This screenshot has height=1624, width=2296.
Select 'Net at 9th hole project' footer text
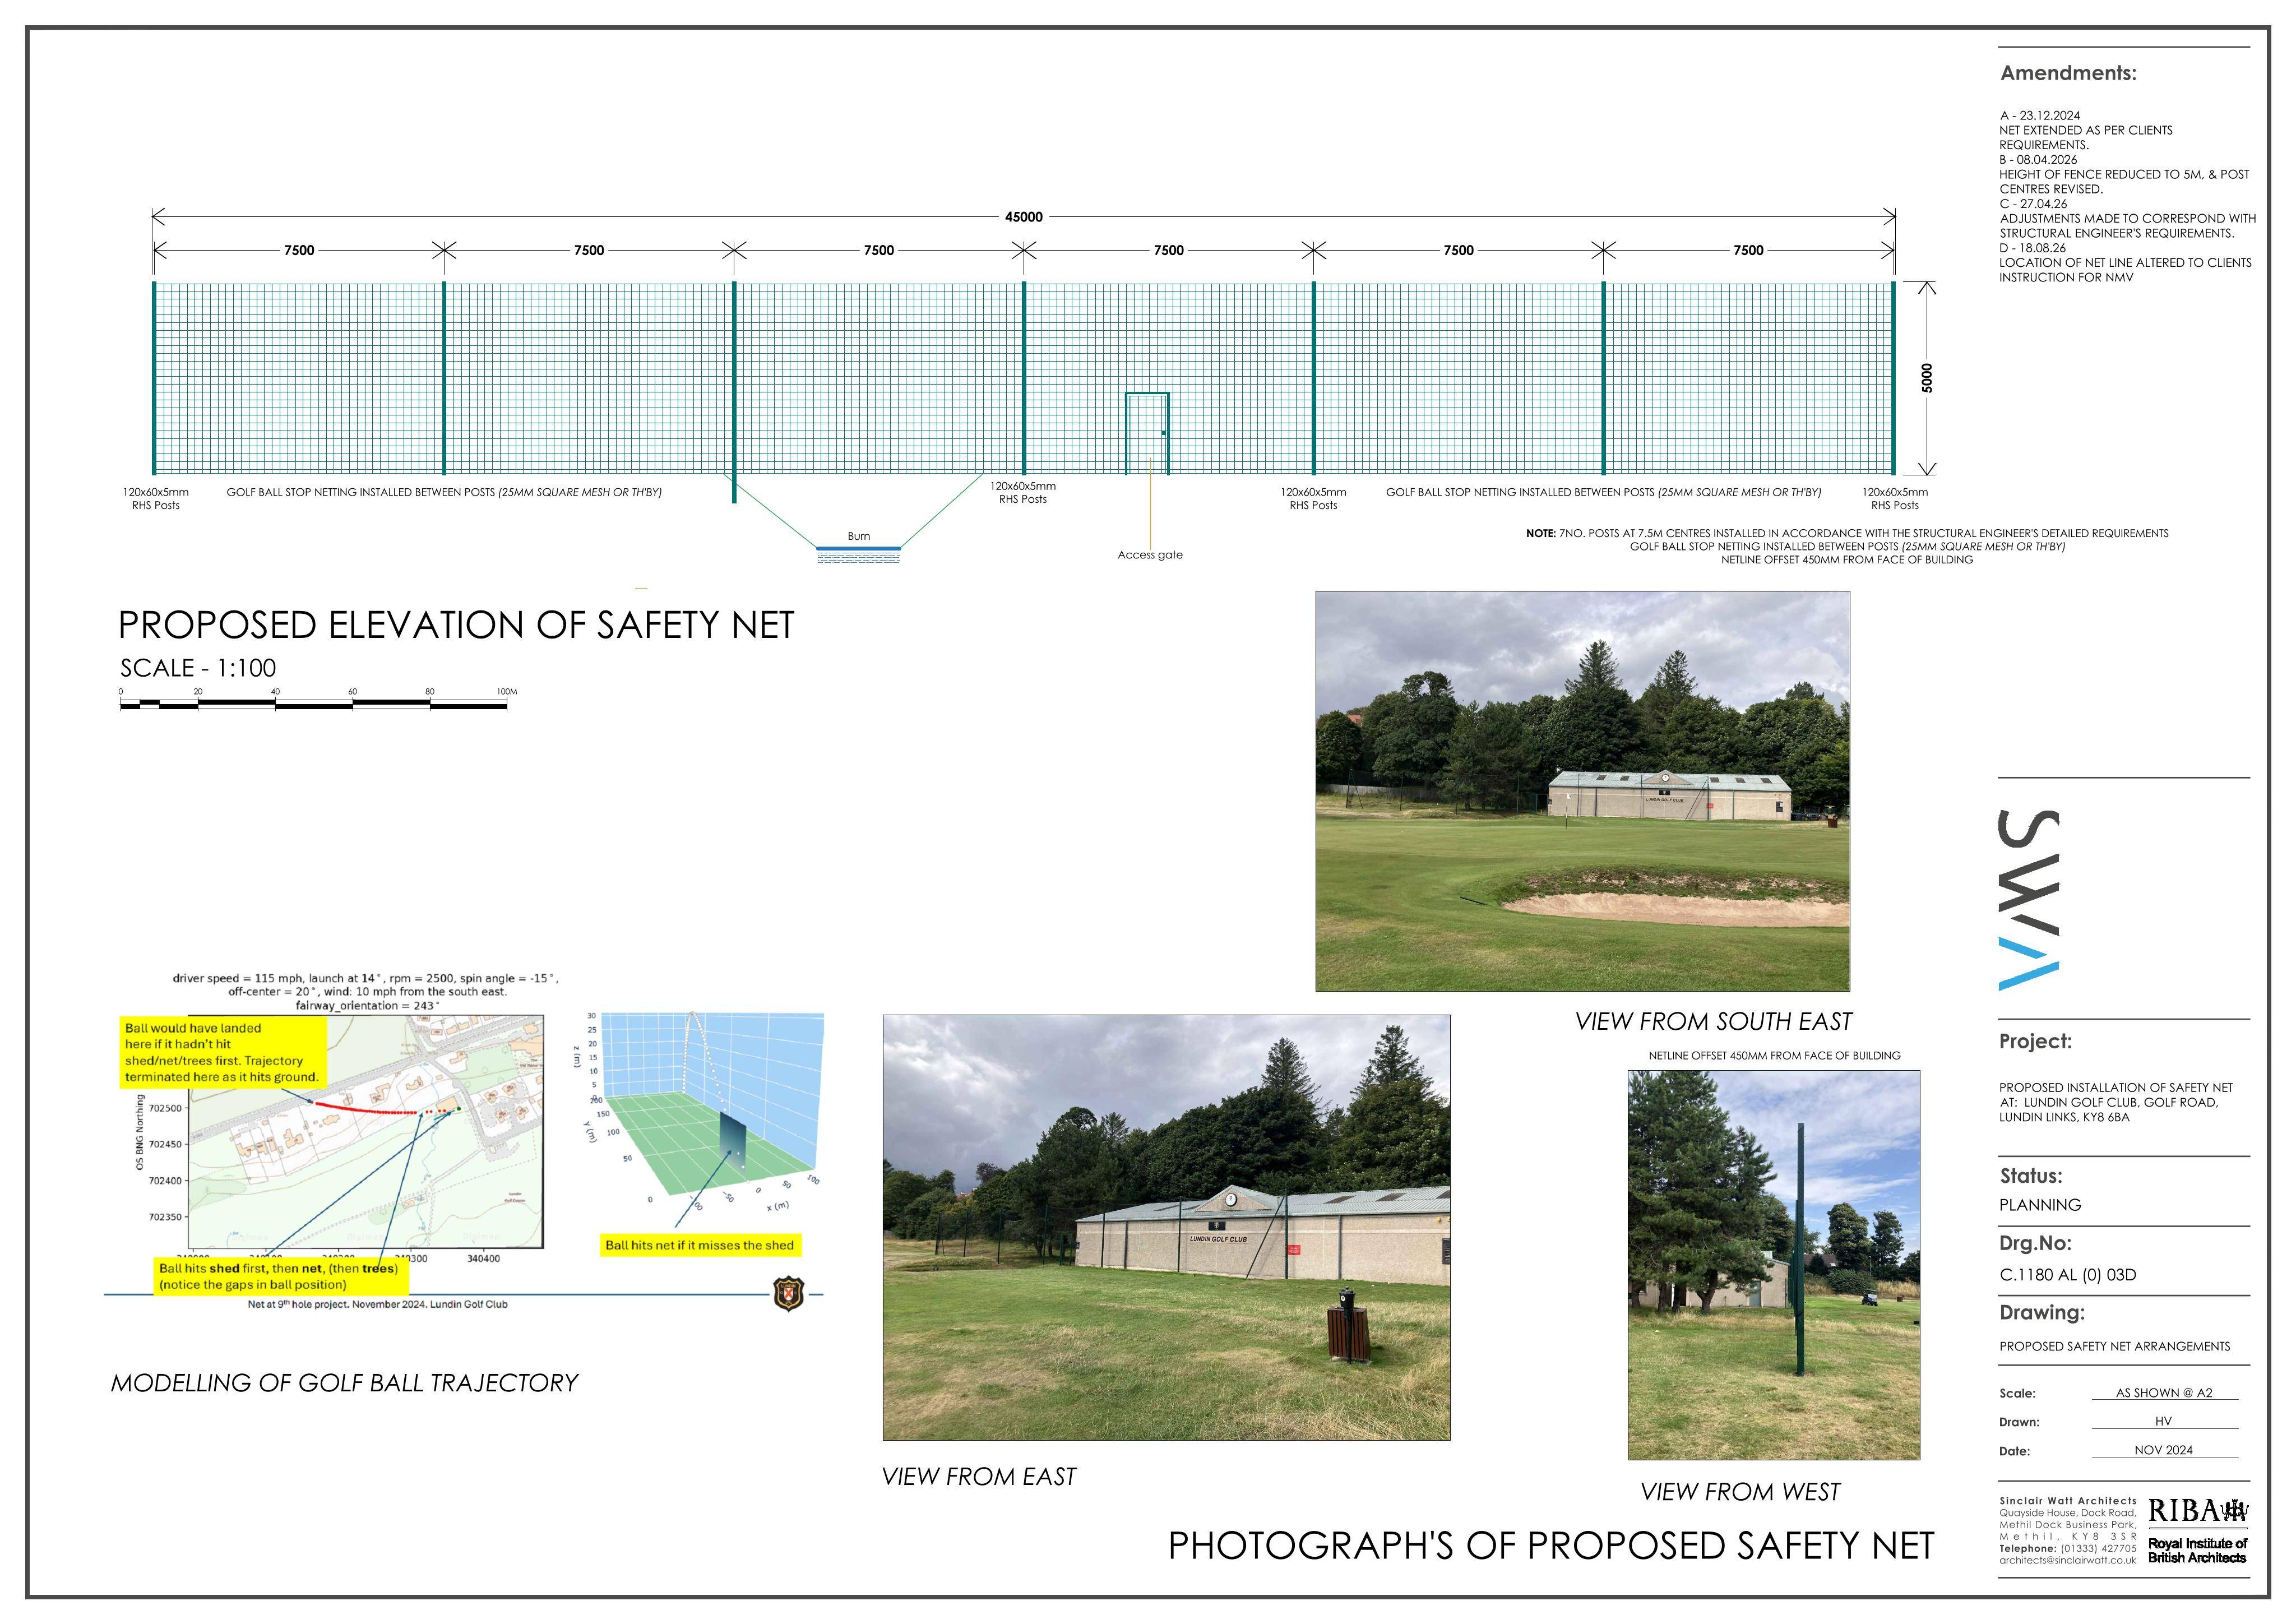point(377,1304)
